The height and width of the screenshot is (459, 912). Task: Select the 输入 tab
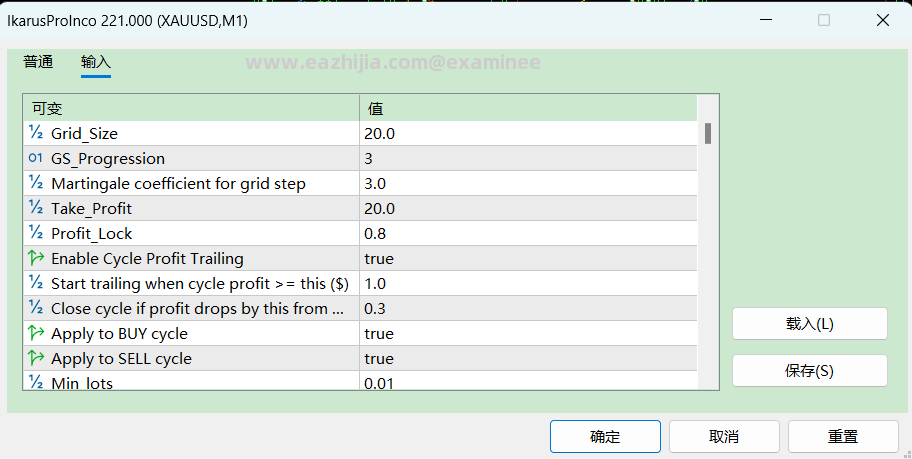(96, 62)
